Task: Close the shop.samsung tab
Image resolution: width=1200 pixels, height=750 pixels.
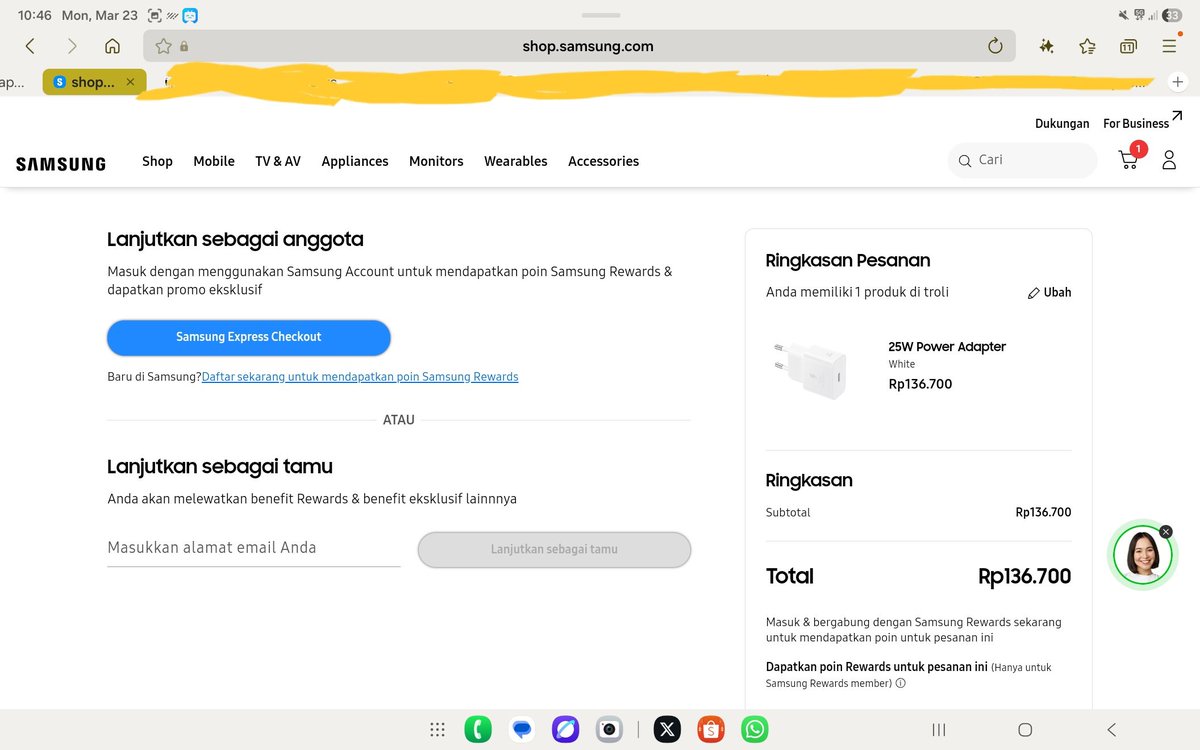Action: click(x=130, y=82)
